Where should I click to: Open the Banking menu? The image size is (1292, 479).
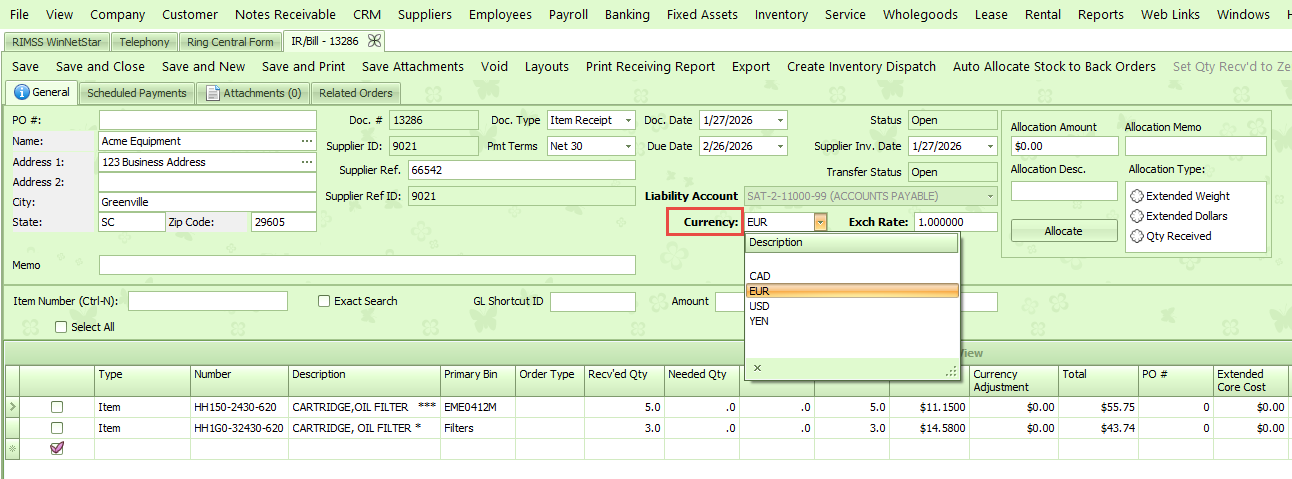coord(627,14)
